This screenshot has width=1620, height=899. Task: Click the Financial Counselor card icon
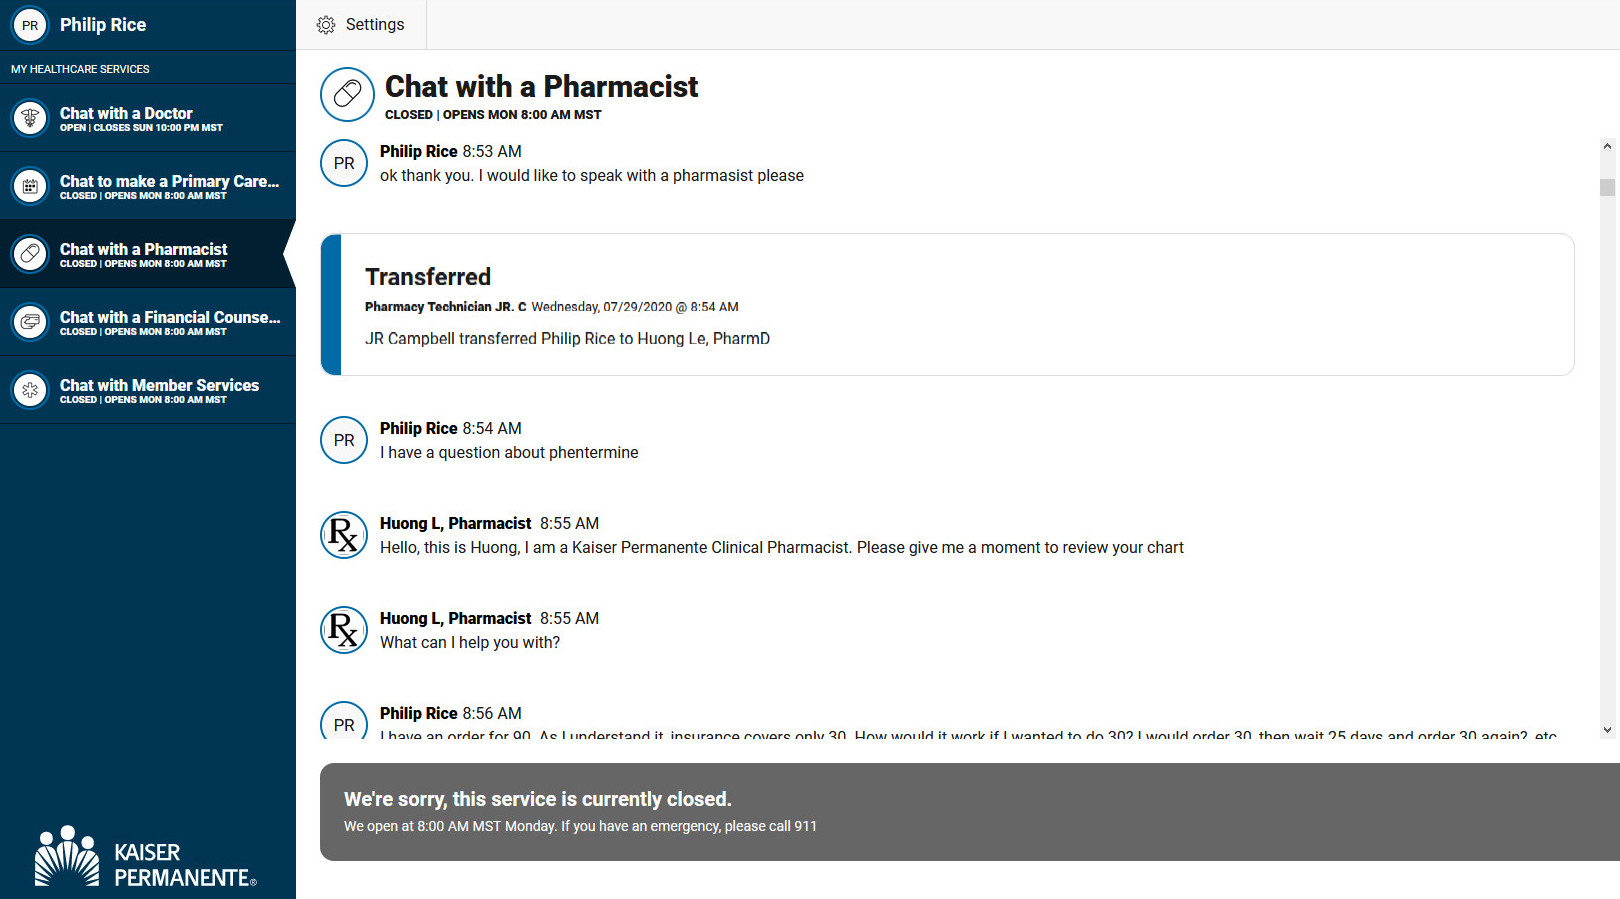click(30, 322)
